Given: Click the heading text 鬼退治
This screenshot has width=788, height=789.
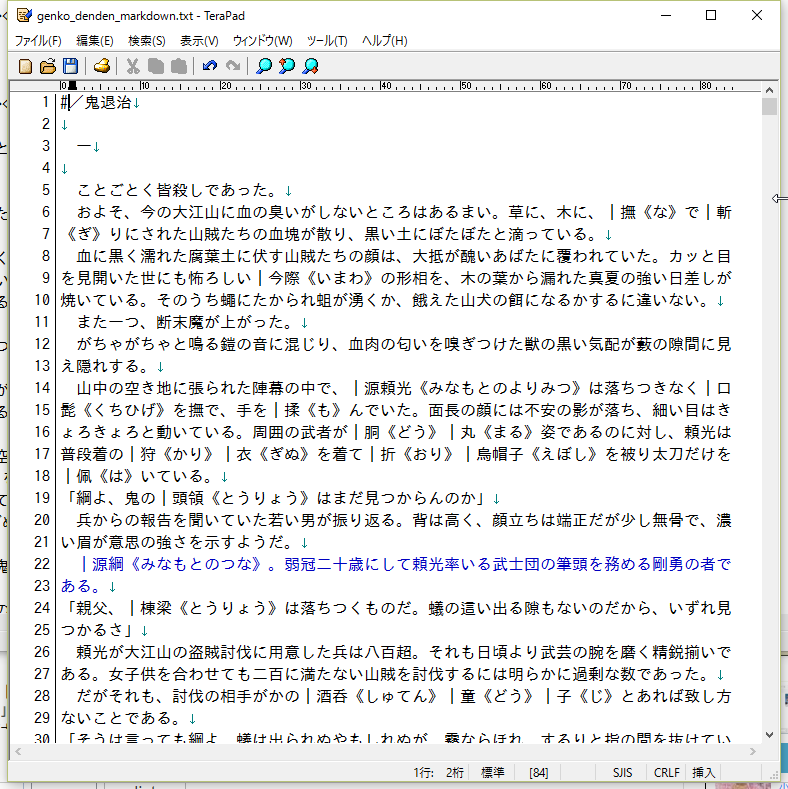Looking at the screenshot, I should click(108, 103).
